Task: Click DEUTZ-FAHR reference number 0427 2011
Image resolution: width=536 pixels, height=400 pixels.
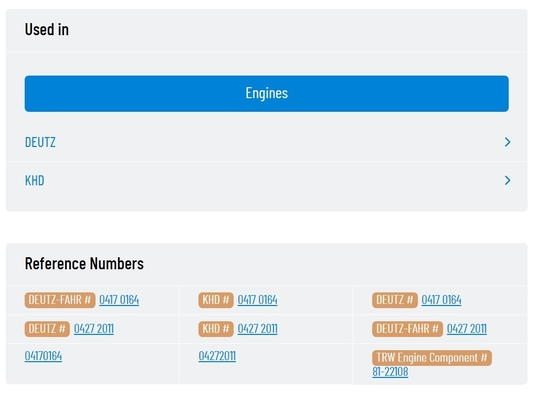Action: (x=467, y=329)
